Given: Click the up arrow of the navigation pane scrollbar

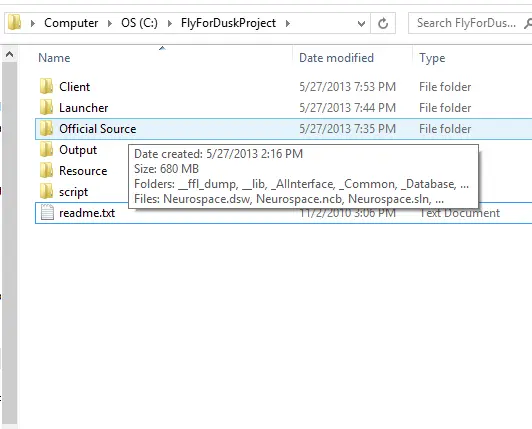Looking at the screenshot, I should 10,54.
